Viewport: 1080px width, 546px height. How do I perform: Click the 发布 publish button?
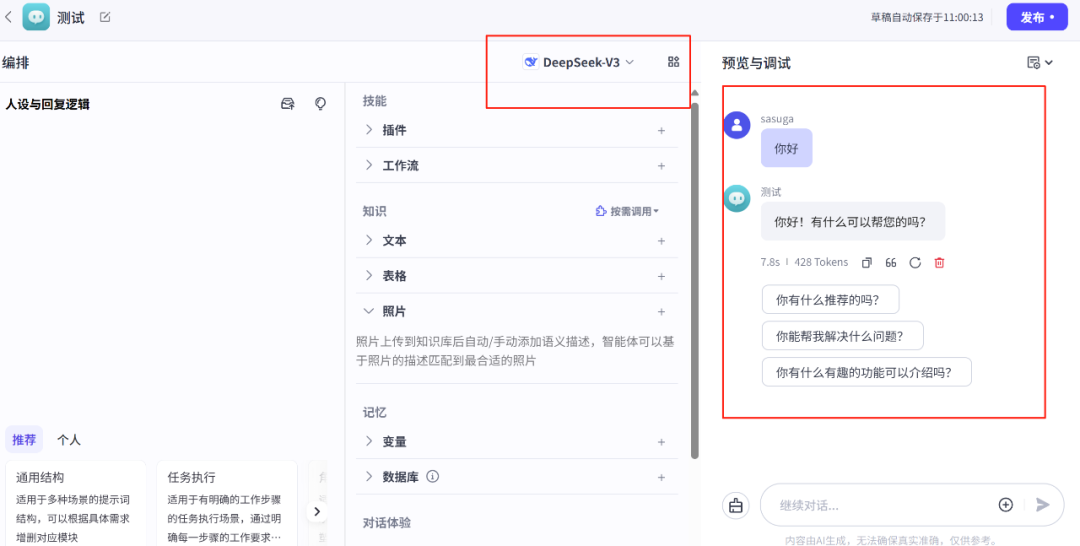click(1037, 17)
